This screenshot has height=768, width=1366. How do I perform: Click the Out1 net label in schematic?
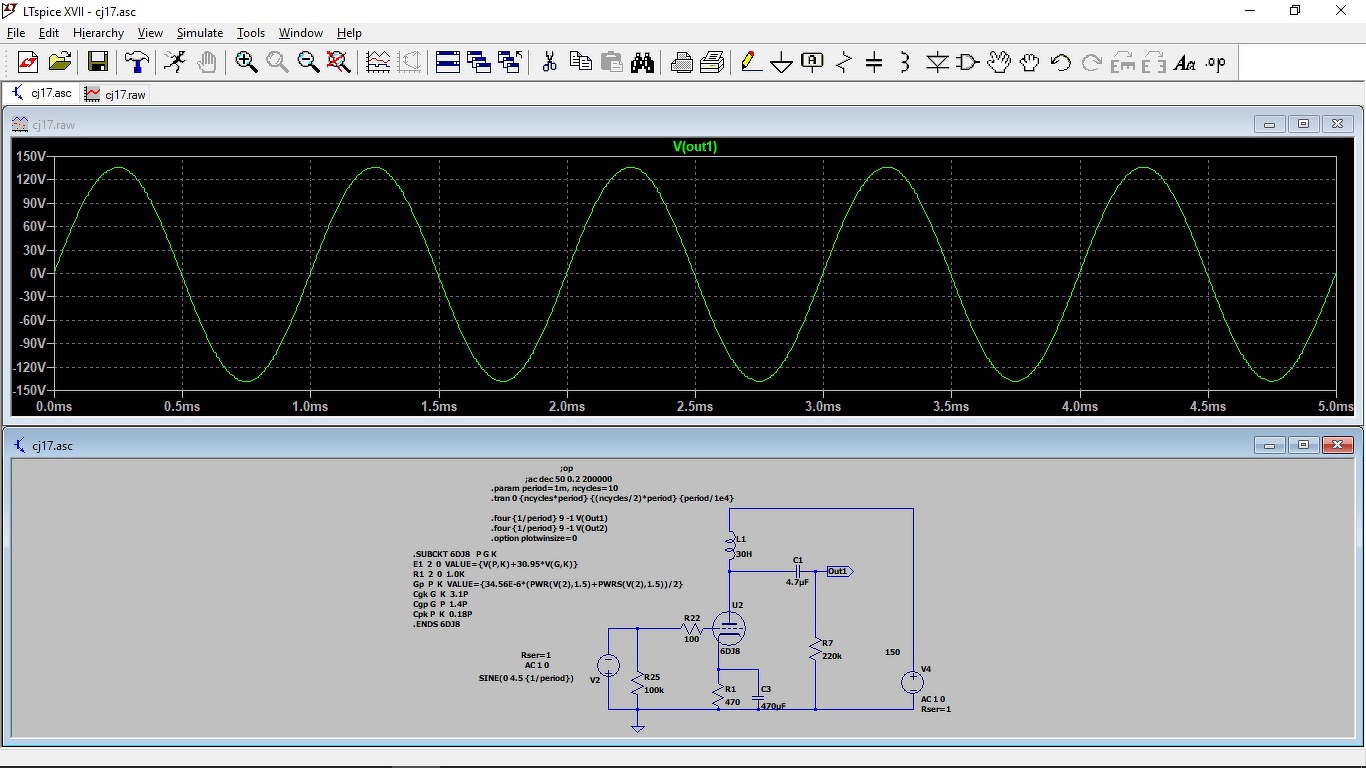[x=838, y=571]
